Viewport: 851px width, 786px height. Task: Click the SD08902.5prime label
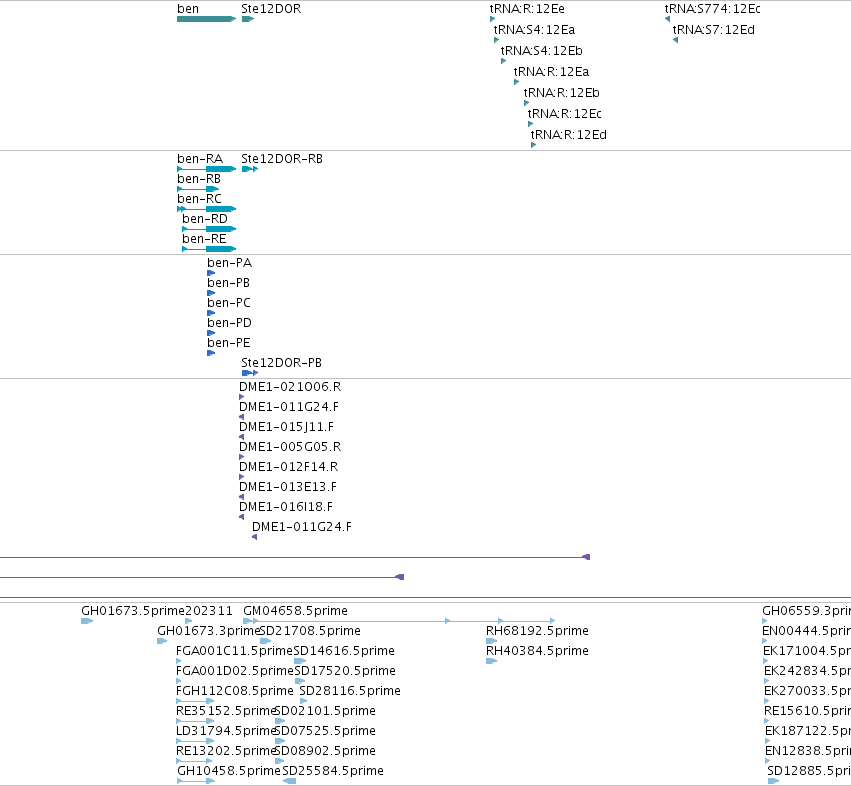tap(326, 751)
